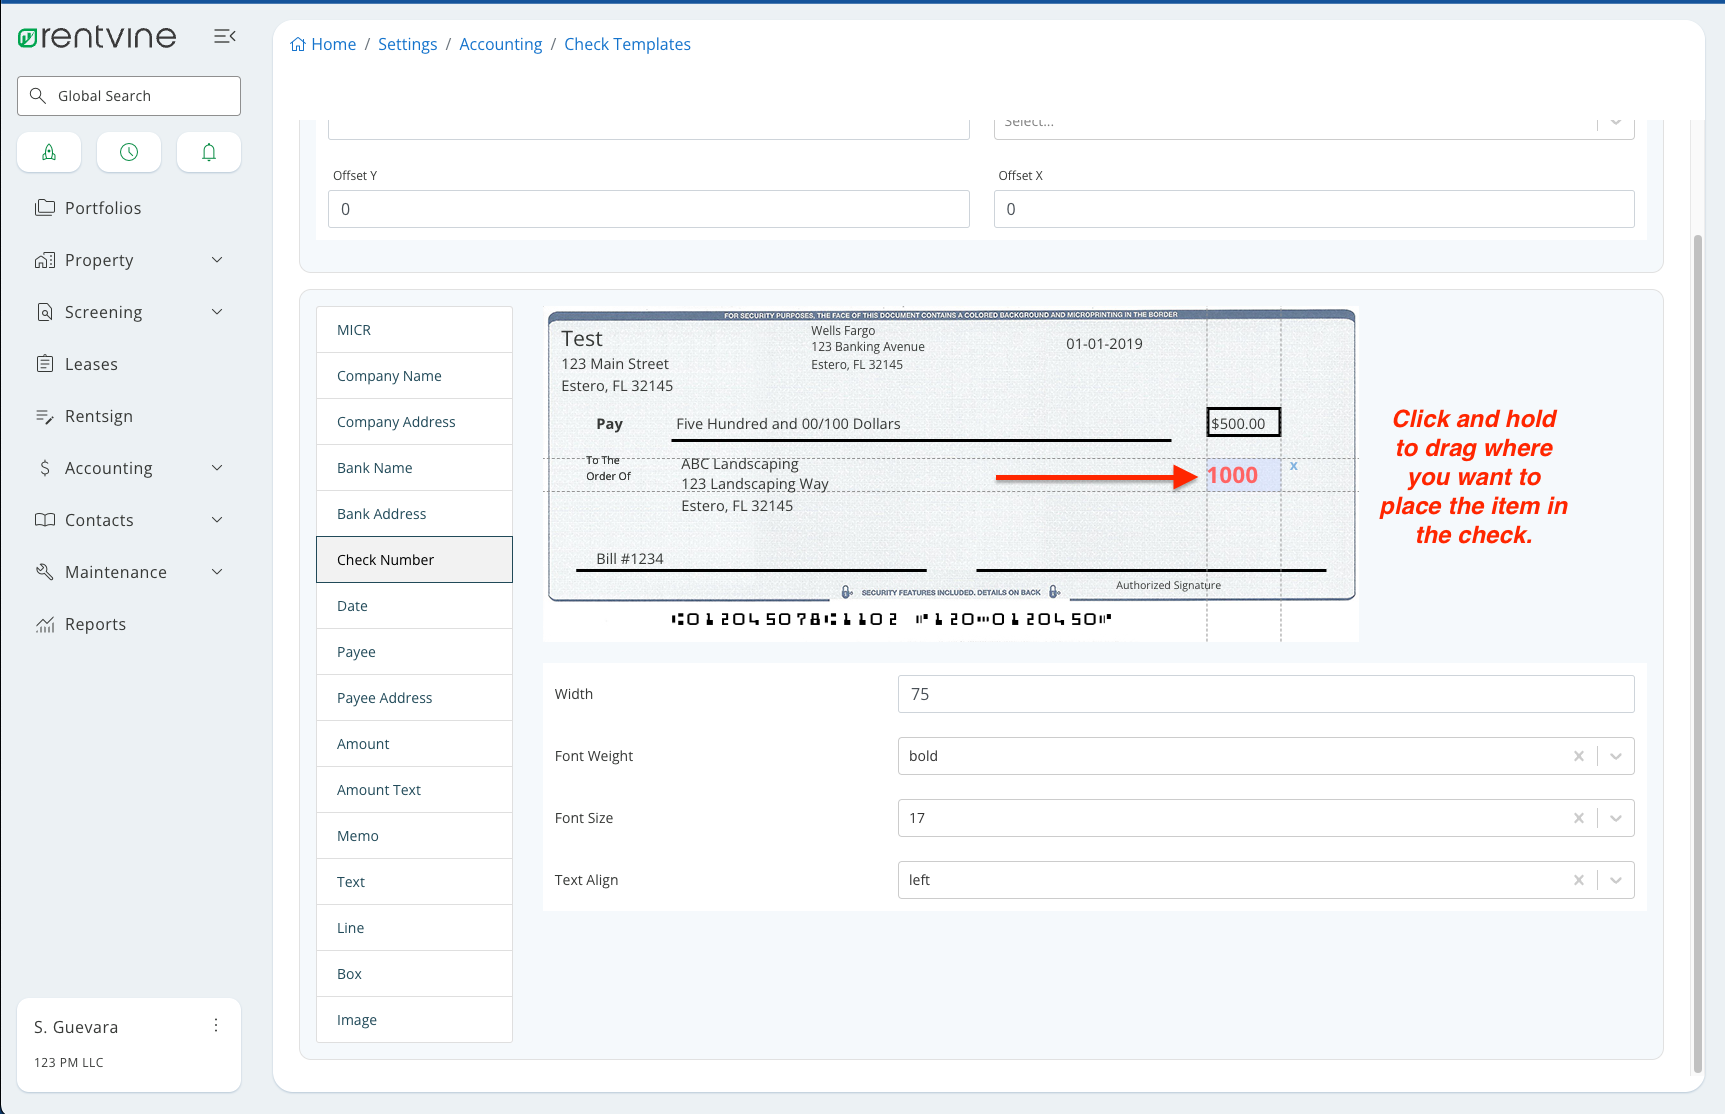Screen dimensions: 1725x1114
Task: Click the Width input field
Action: point(1264,693)
